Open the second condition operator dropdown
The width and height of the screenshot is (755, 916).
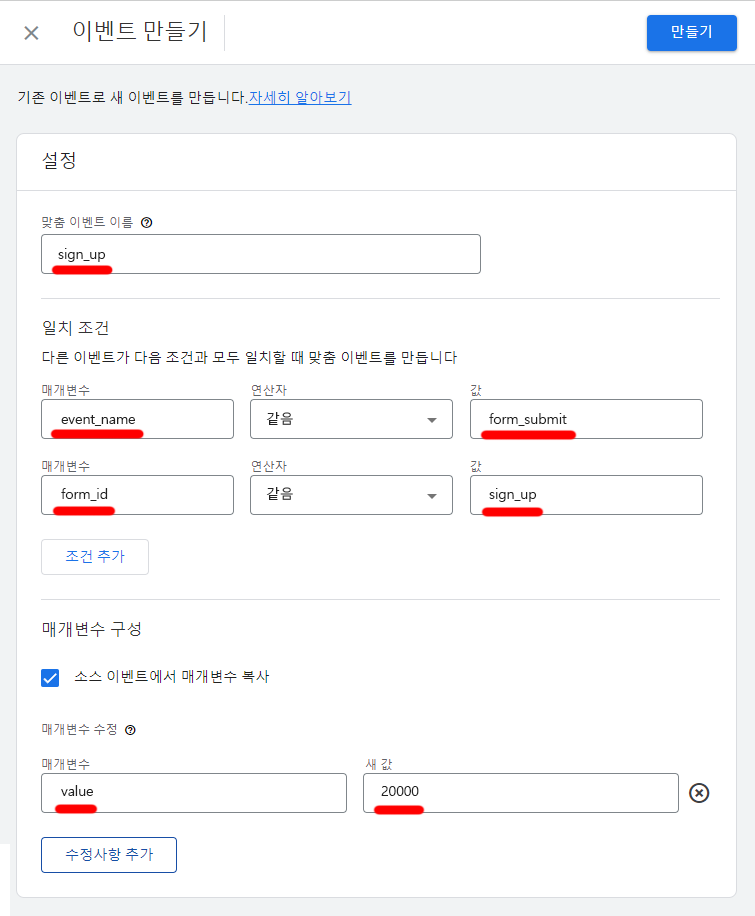[351, 495]
